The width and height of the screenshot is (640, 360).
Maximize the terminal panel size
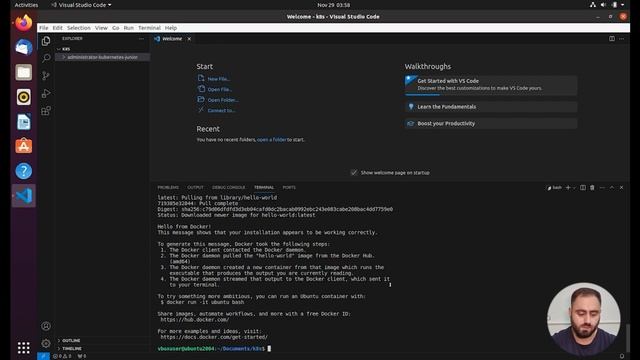click(612, 188)
